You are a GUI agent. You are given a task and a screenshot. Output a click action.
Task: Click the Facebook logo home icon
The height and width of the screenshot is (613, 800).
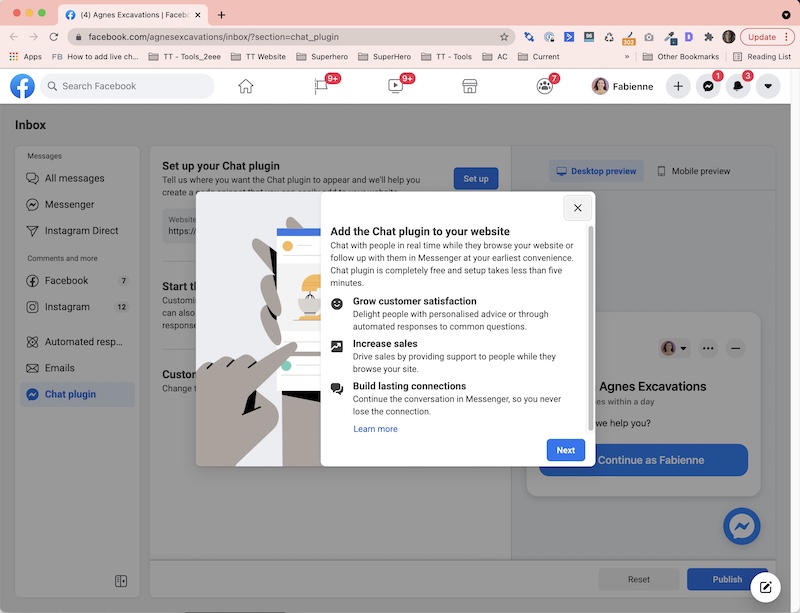point(22,86)
